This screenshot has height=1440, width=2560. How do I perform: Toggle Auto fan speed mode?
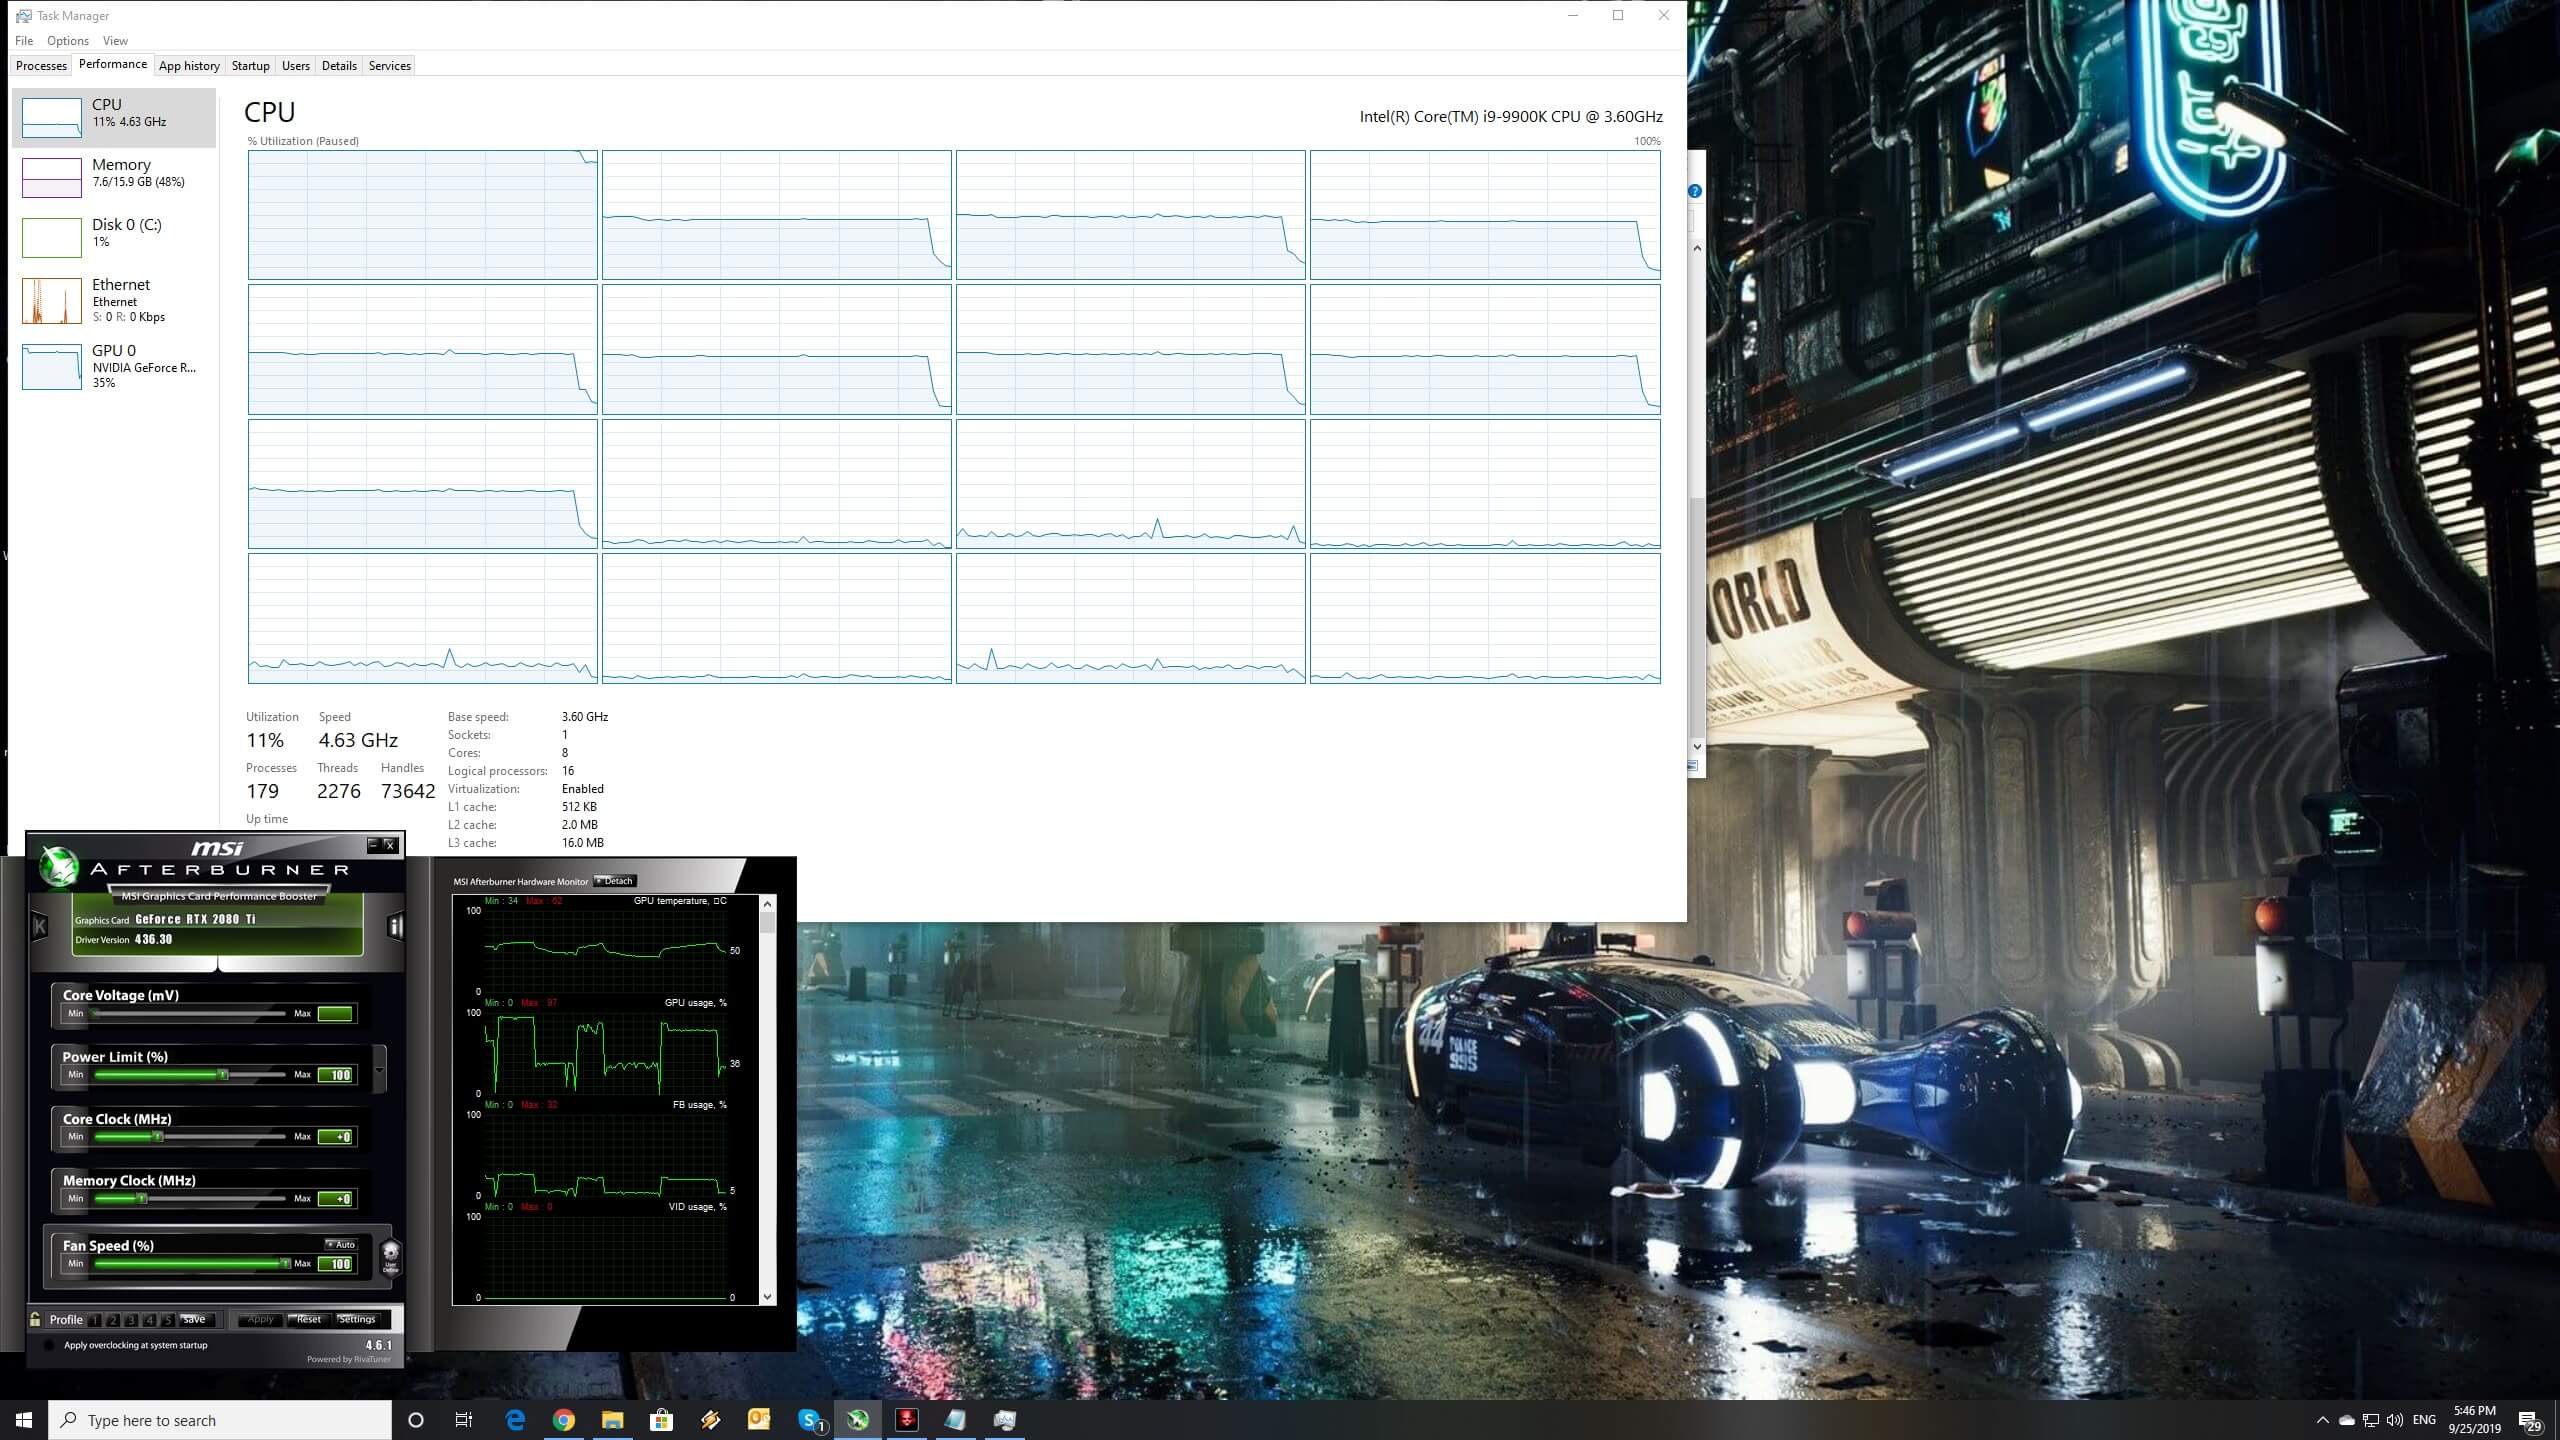pos(341,1245)
